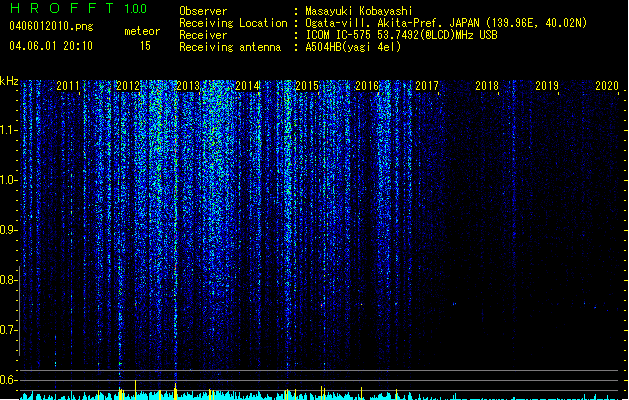Click the observer name Masayuki Kobayashi
Screen dimensions: 629x400
pyautogui.click(x=359, y=11)
